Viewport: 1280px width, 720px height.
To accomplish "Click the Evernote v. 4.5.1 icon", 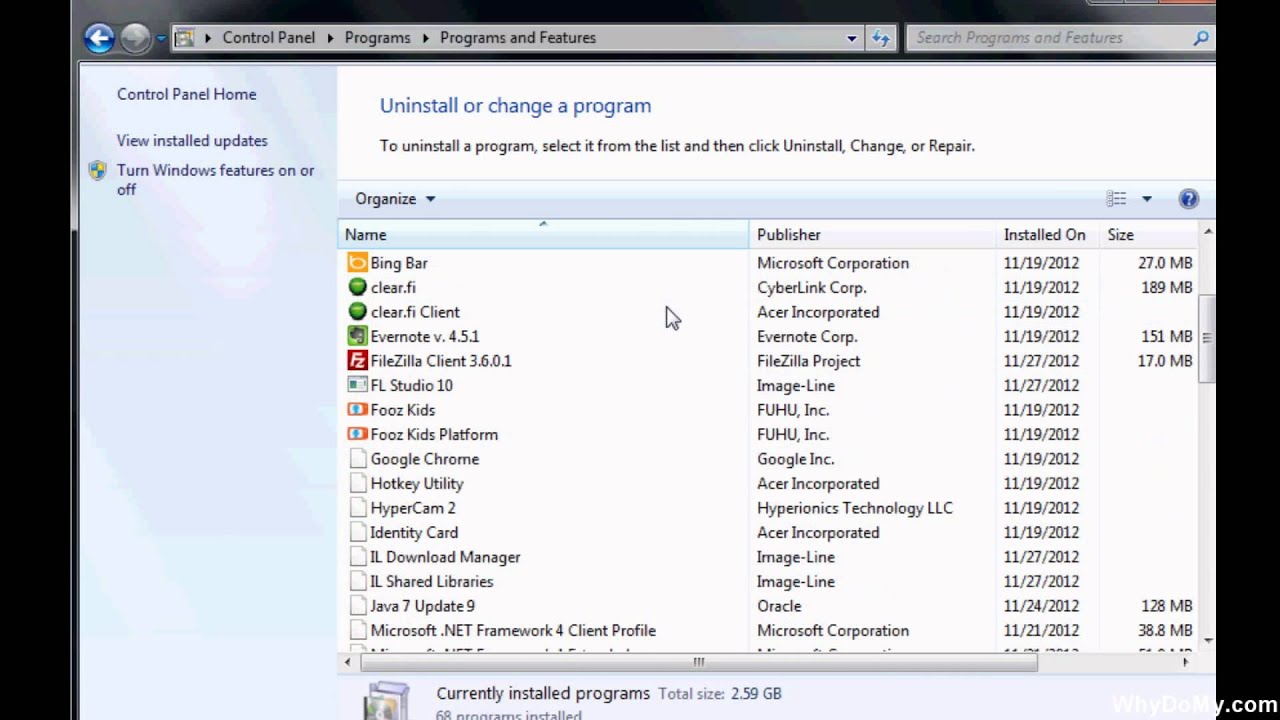I will (357, 336).
